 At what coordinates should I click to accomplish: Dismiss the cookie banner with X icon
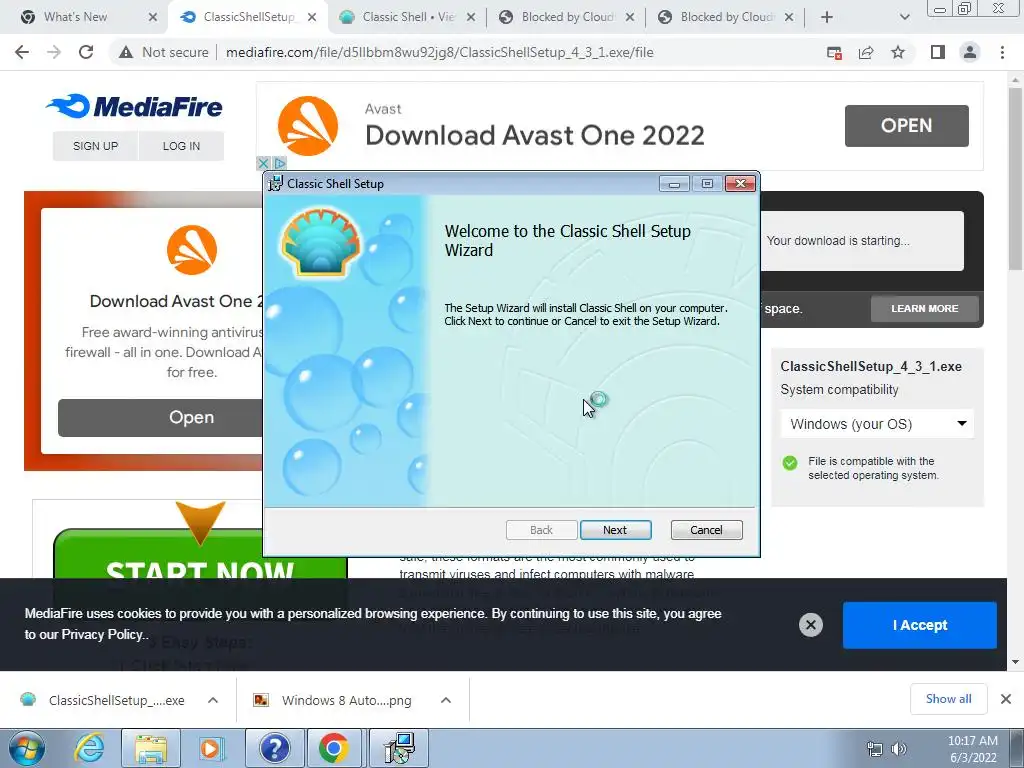pyautogui.click(x=810, y=625)
